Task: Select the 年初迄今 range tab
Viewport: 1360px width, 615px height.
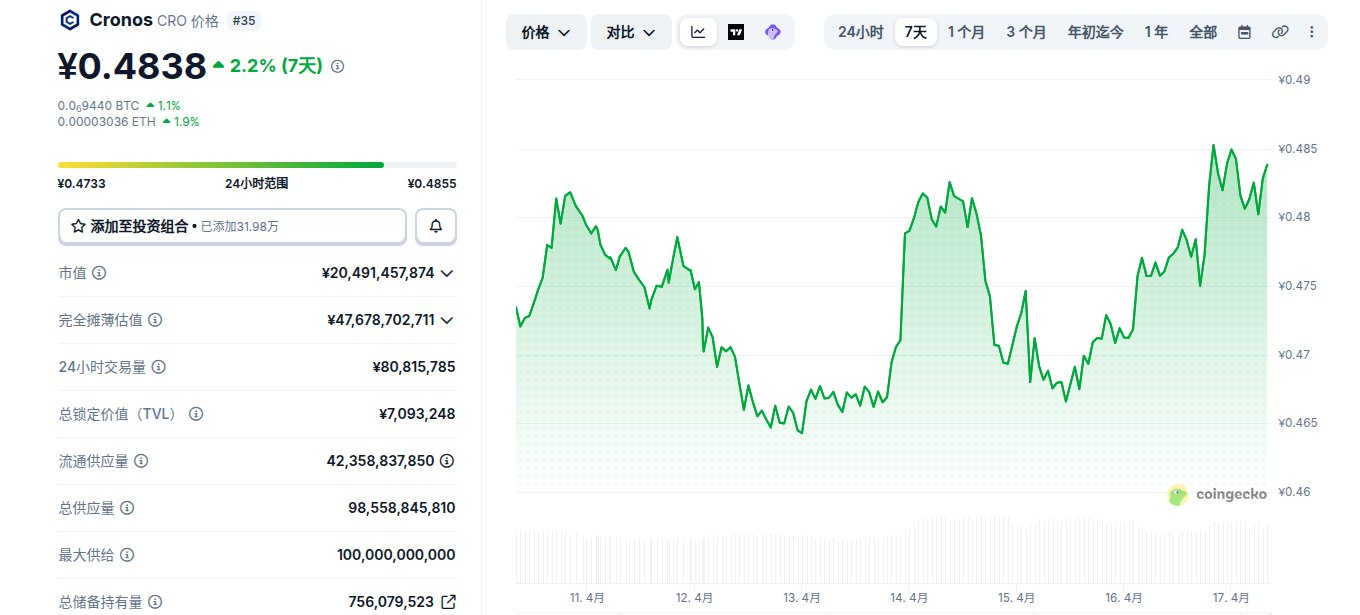Action: 1095,32
